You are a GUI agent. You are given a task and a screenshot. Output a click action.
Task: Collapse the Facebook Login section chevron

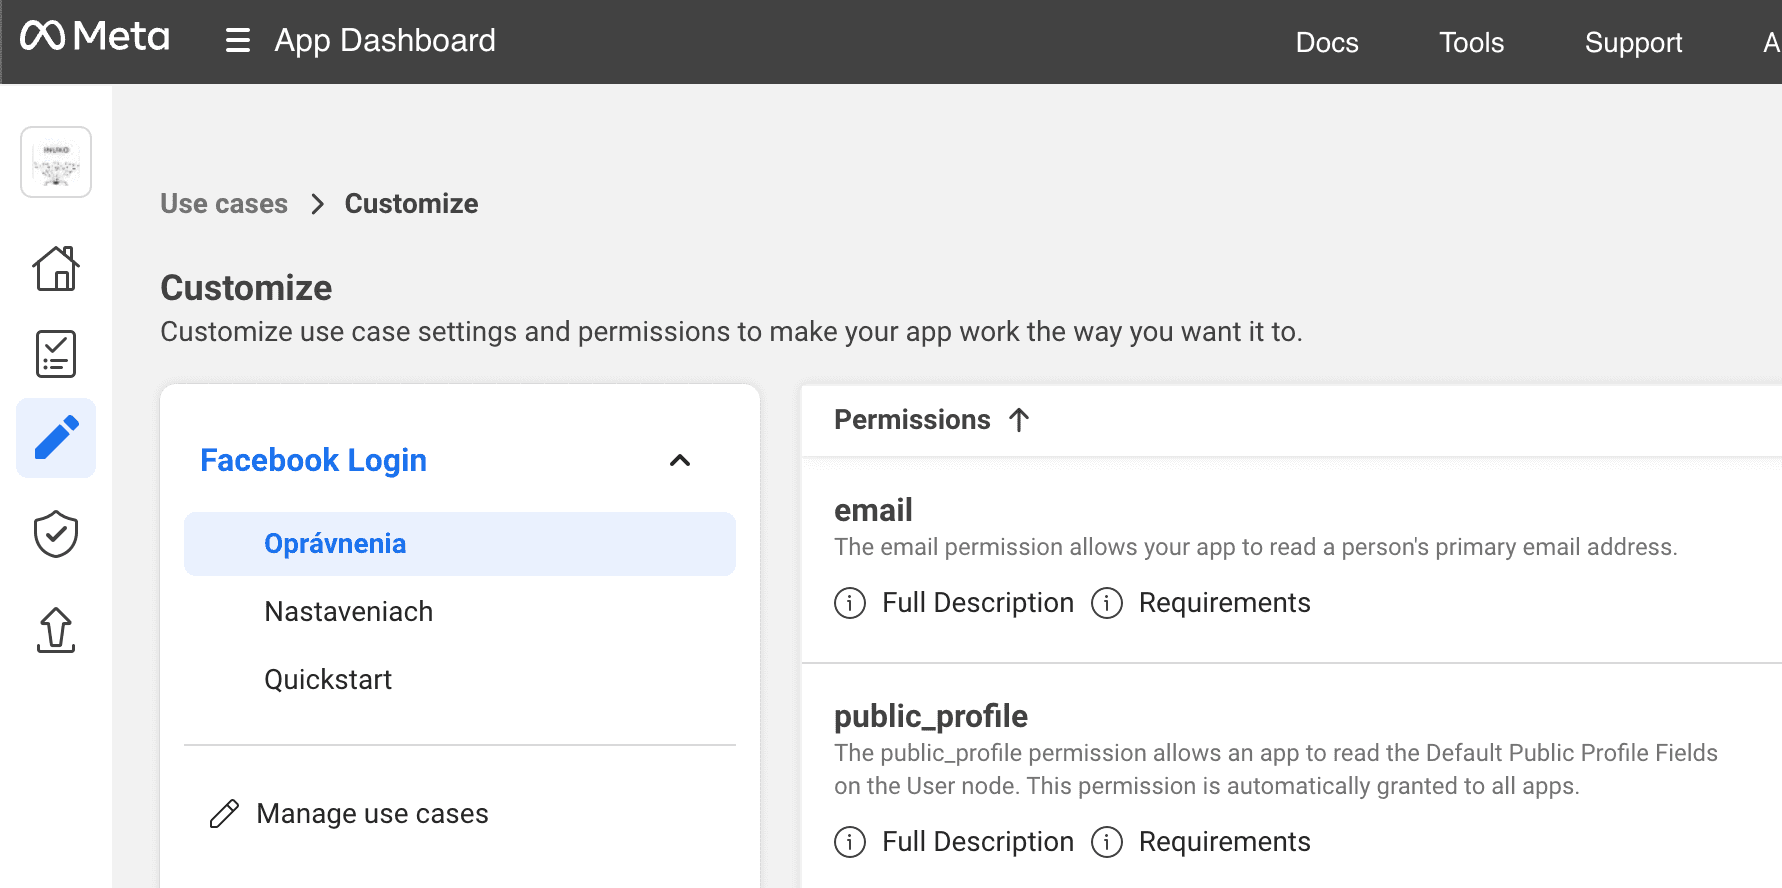point(680,460)
